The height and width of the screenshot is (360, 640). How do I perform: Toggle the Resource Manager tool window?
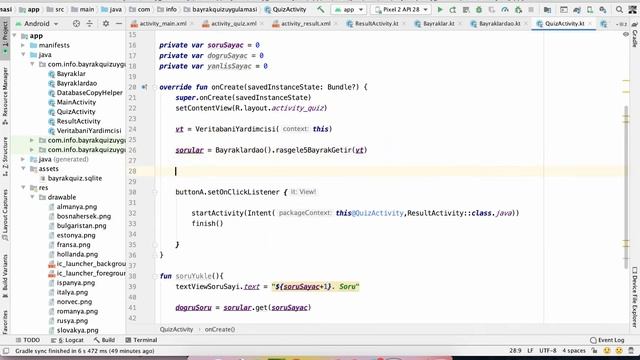coord(5,96)
